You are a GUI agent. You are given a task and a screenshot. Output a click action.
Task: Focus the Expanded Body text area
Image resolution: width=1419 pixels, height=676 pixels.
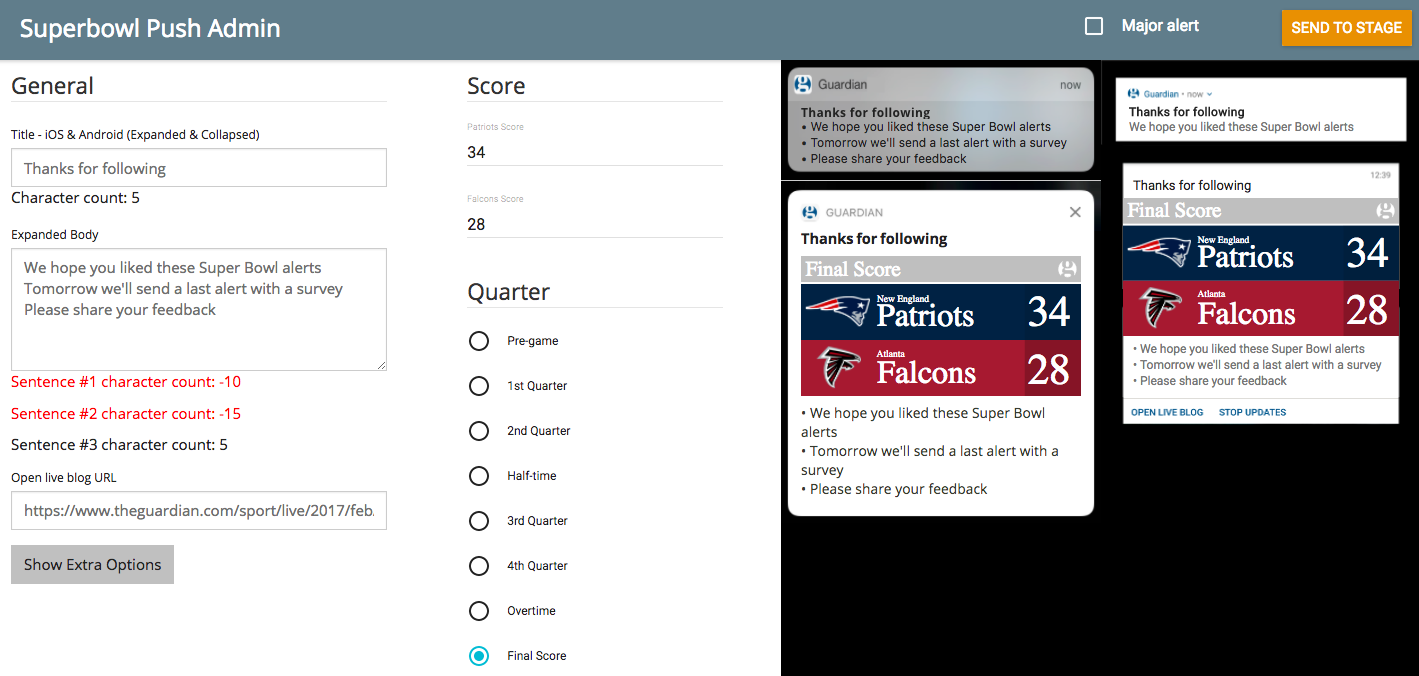pos(199,310)
